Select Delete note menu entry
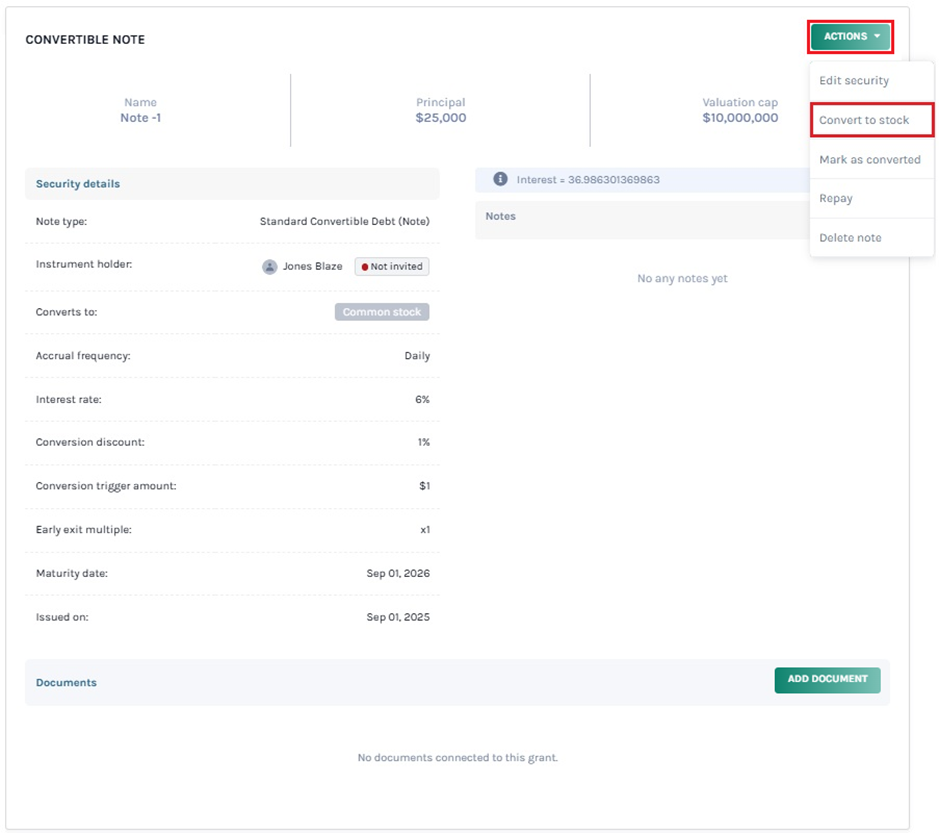939x833 pixels. (850, 238)
